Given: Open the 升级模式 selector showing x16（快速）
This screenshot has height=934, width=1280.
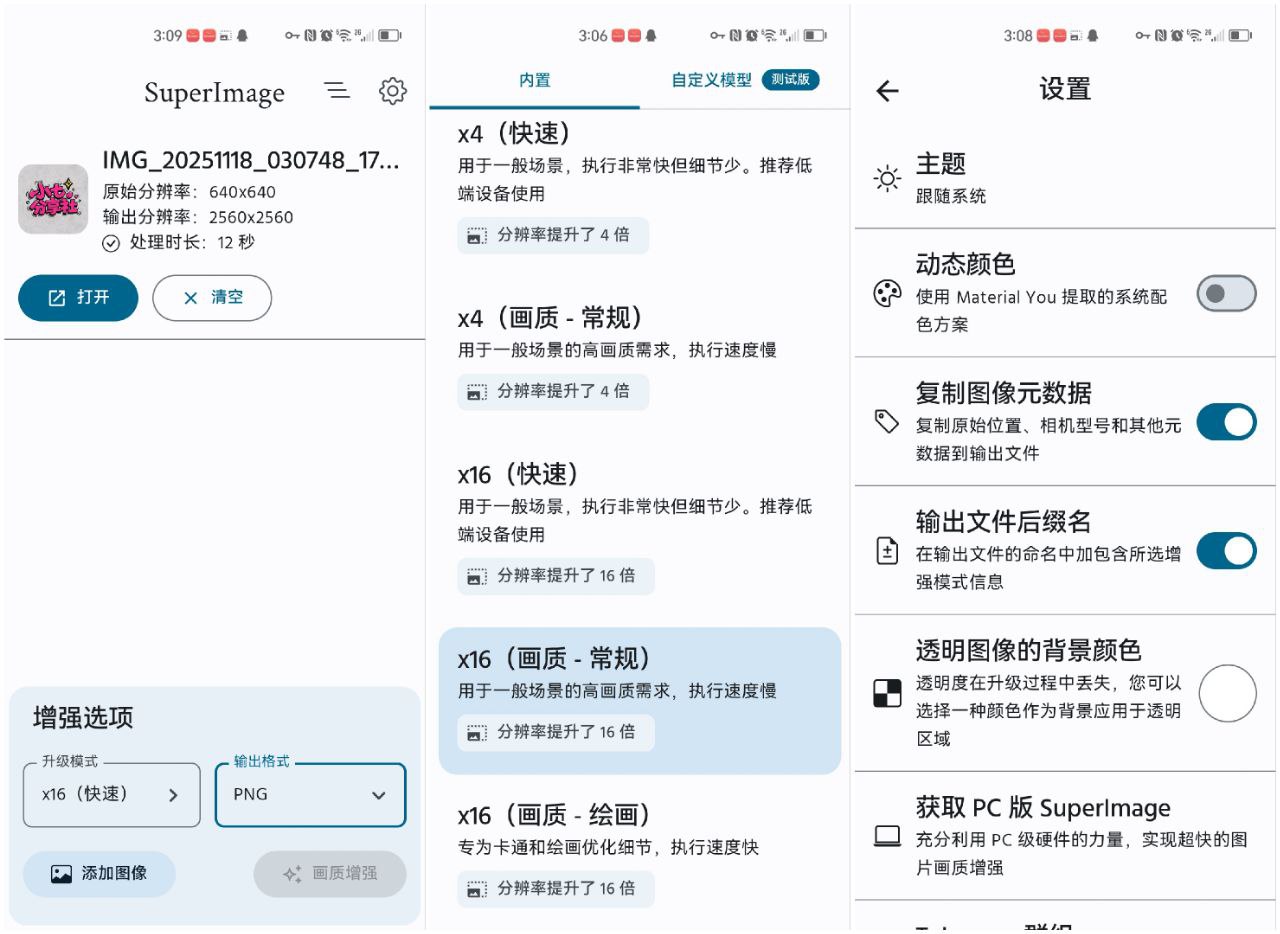Looking at the screenshot, I should 110,795.
